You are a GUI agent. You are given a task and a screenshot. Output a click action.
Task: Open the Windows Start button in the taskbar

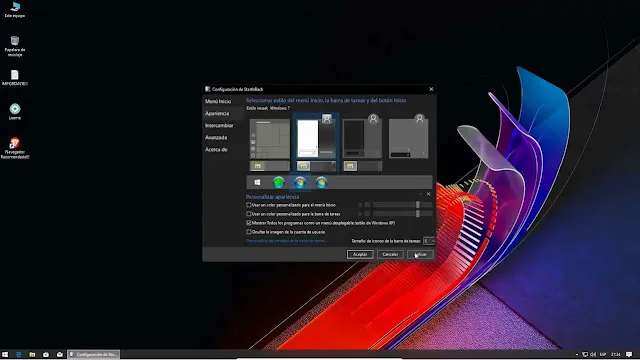[5, 354]
